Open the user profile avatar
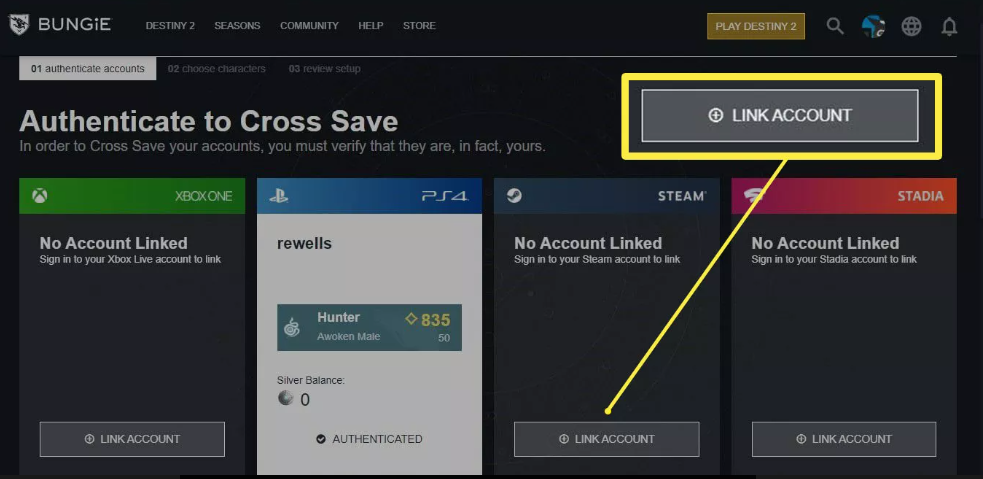 (873, 26)
